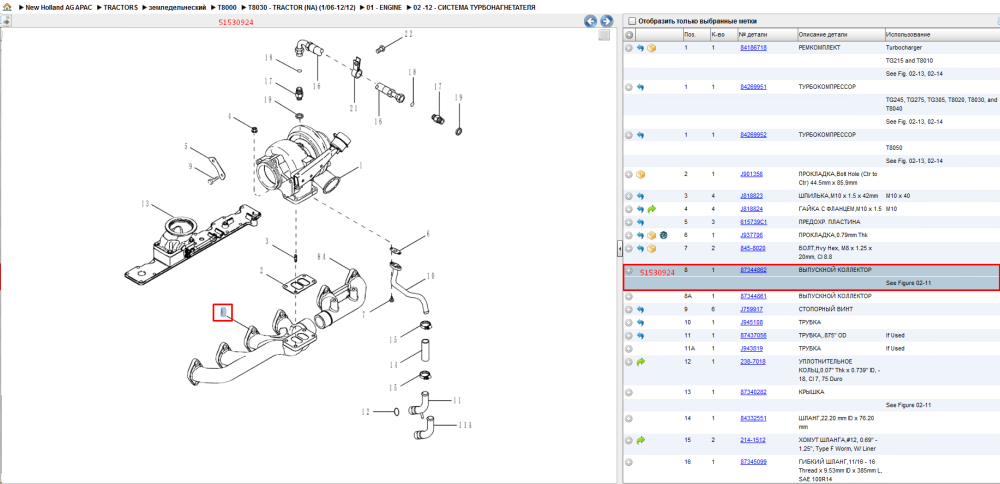Open part number link 84186718
The image size is (1000, 484).
(x=753, y=48)
